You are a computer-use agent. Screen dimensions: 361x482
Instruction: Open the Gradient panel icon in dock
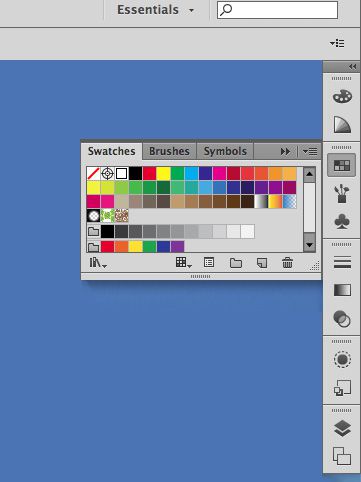coord(342,290)
